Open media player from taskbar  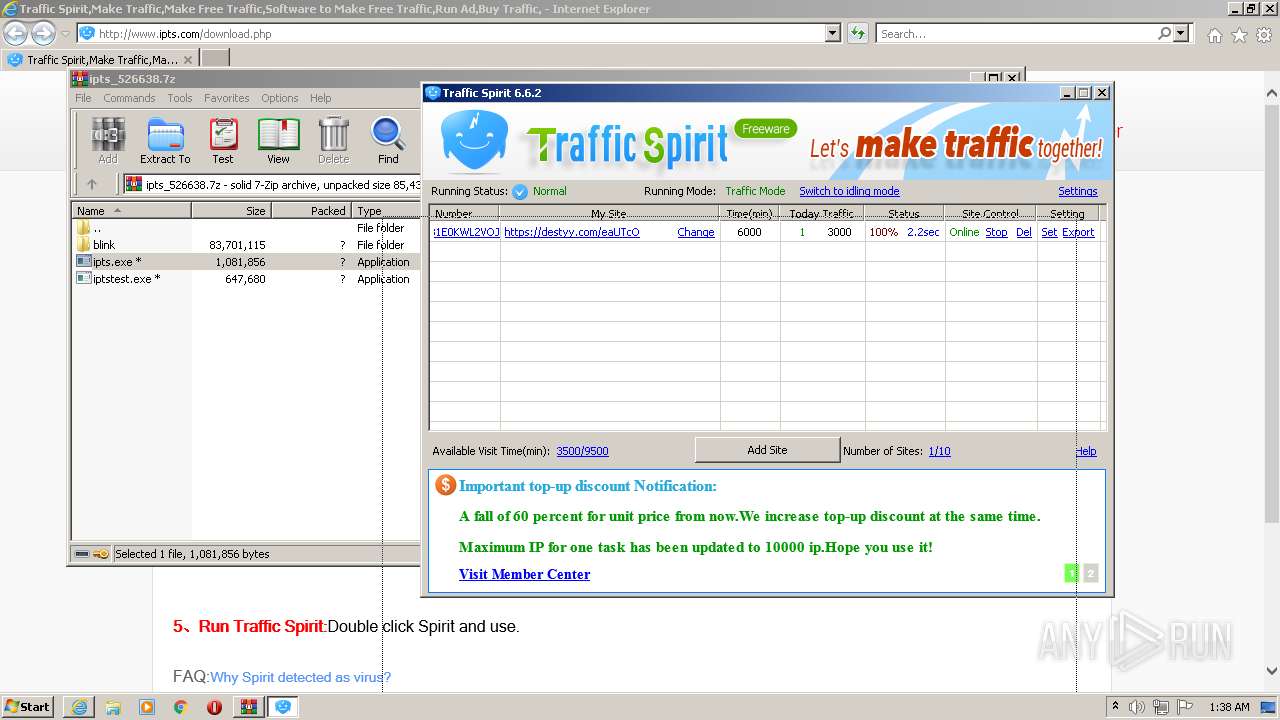[147, 707]
